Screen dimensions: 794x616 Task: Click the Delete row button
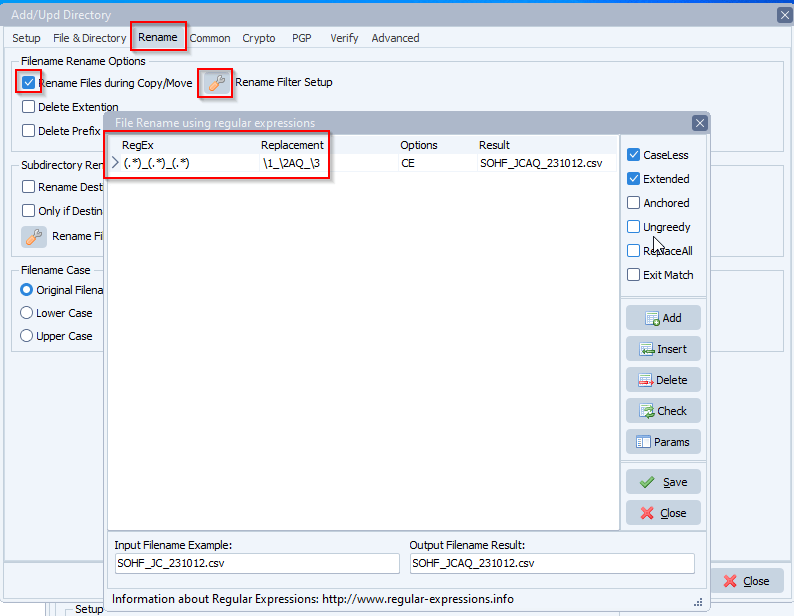(x=663, y=380)
